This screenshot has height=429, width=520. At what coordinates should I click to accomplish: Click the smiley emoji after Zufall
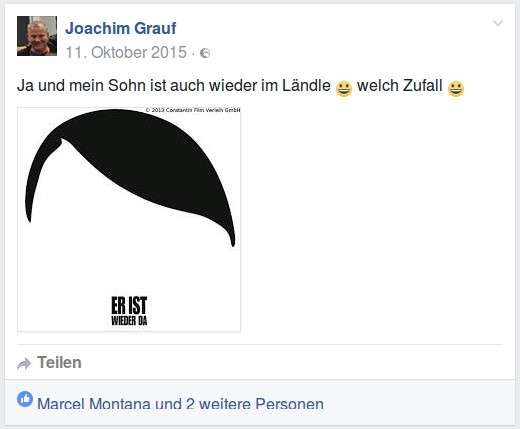tap(456, 89)
